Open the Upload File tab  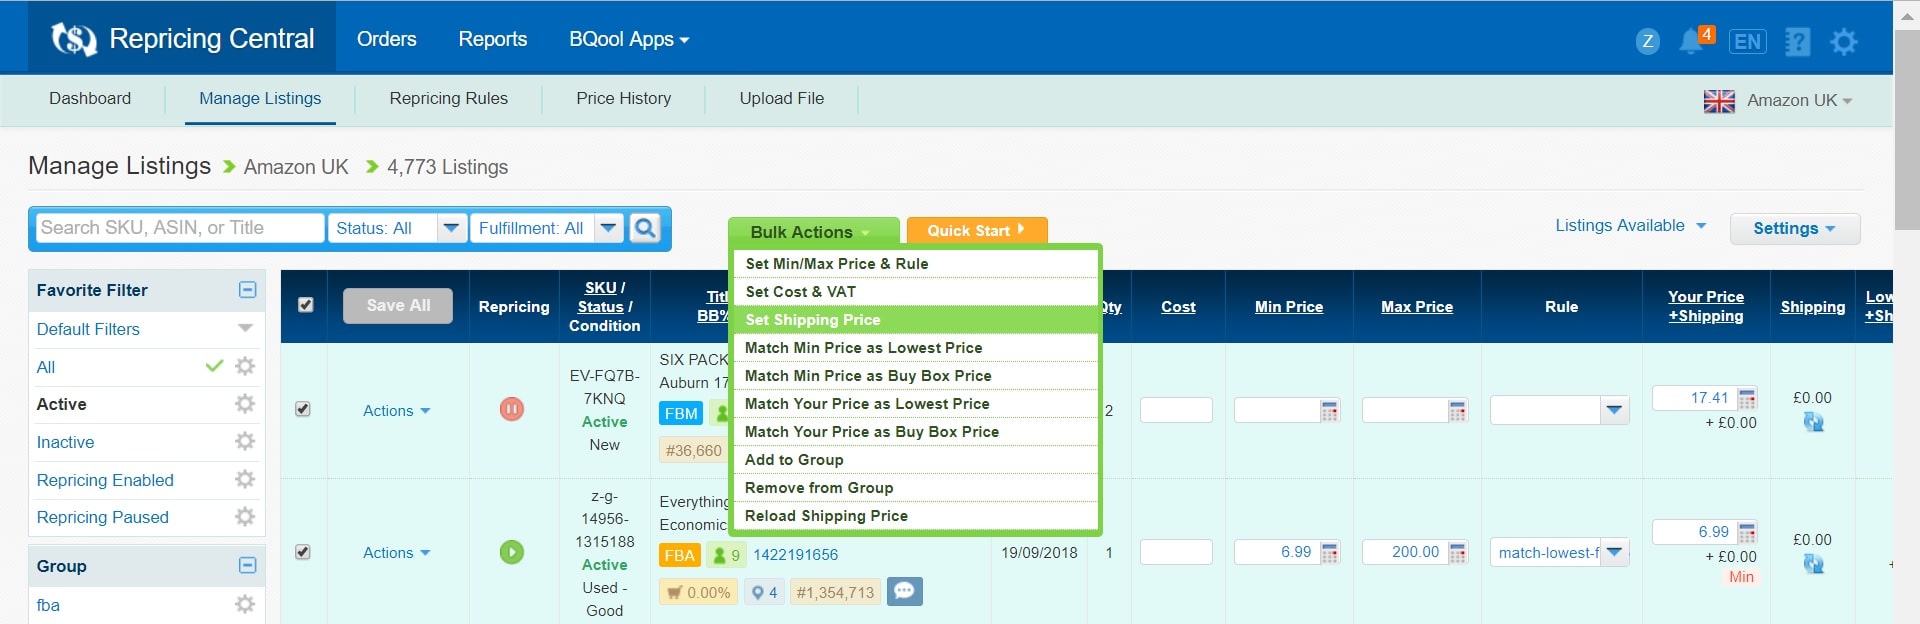pos(781,98)
